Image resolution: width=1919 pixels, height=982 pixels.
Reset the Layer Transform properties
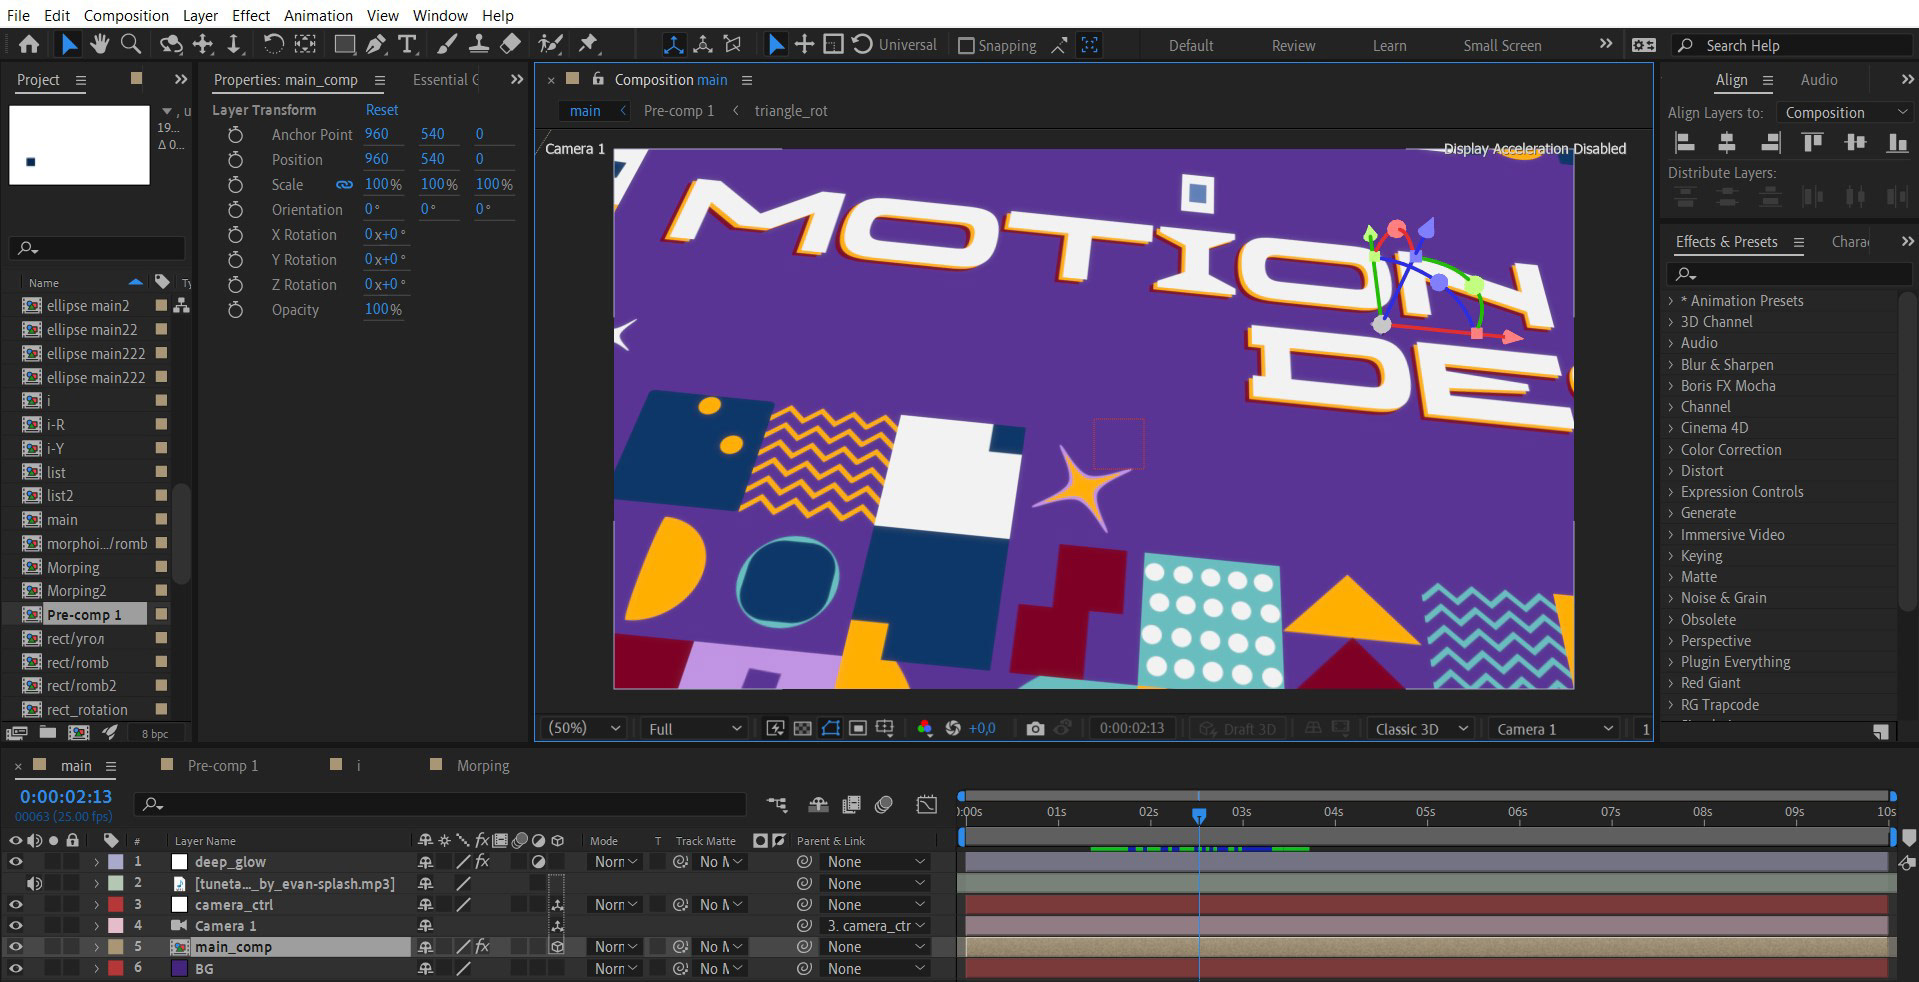pyautogui.click(x=381, y=110)
